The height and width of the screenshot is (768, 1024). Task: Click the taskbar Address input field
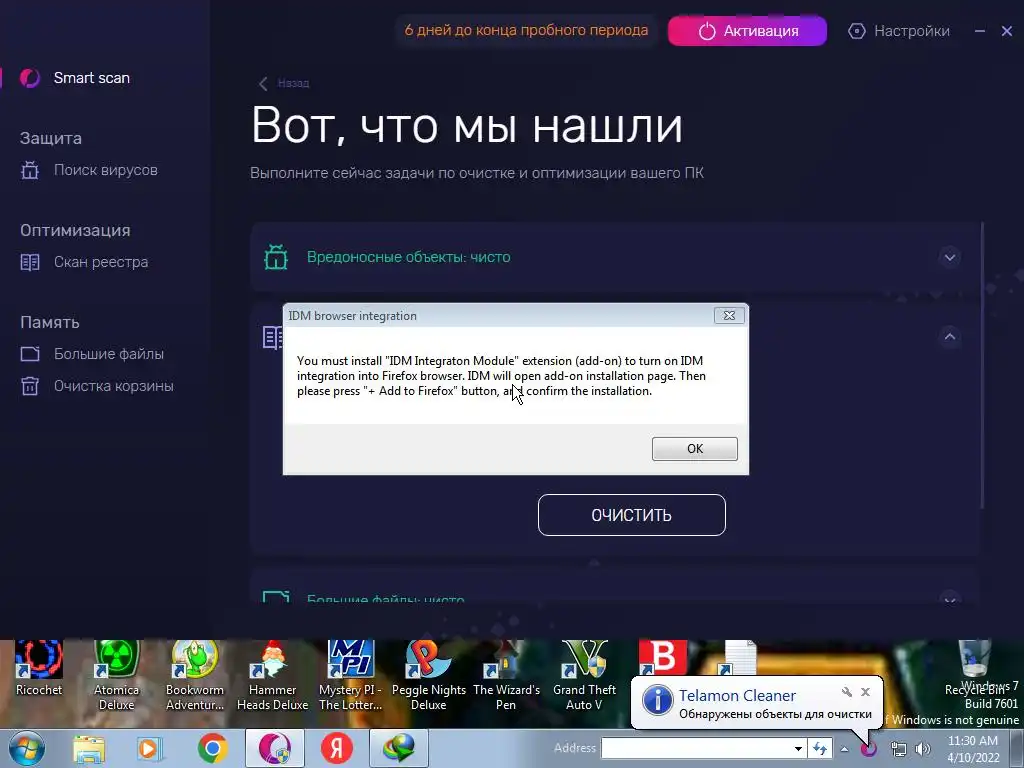point(697,748)
